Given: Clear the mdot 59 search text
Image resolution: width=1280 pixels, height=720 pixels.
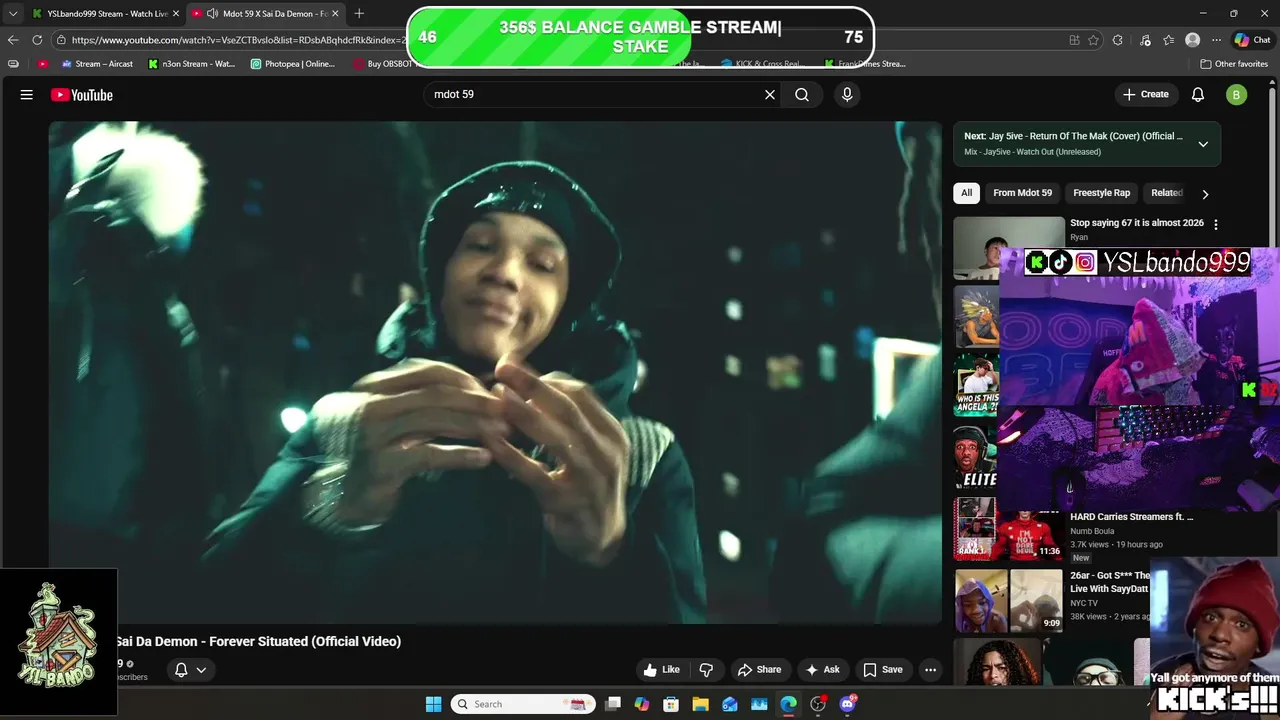Looking at the screenshot, I should pyautogui.click(x=770, y=95).
